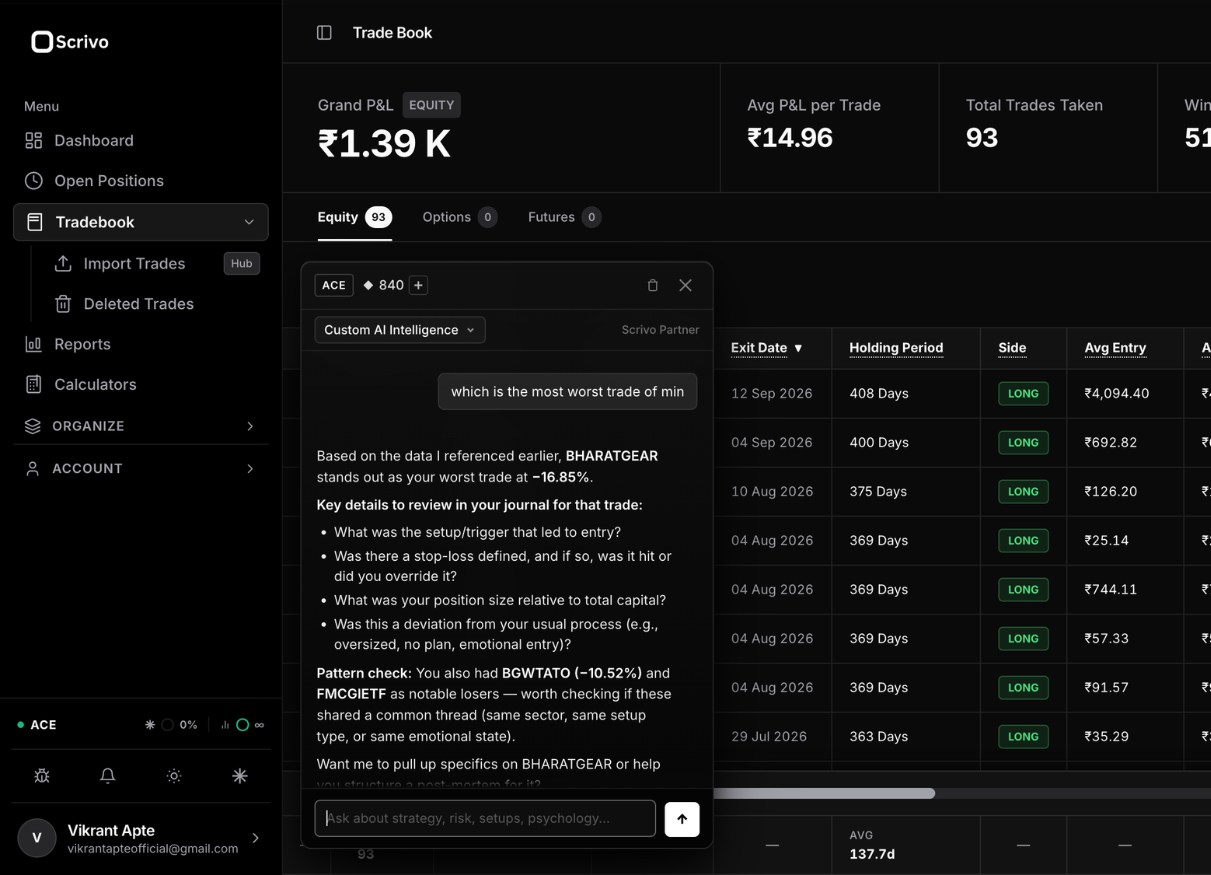
Task: Click the 29 Jul 2026 exit date
Action: click(x=769, y=737)
